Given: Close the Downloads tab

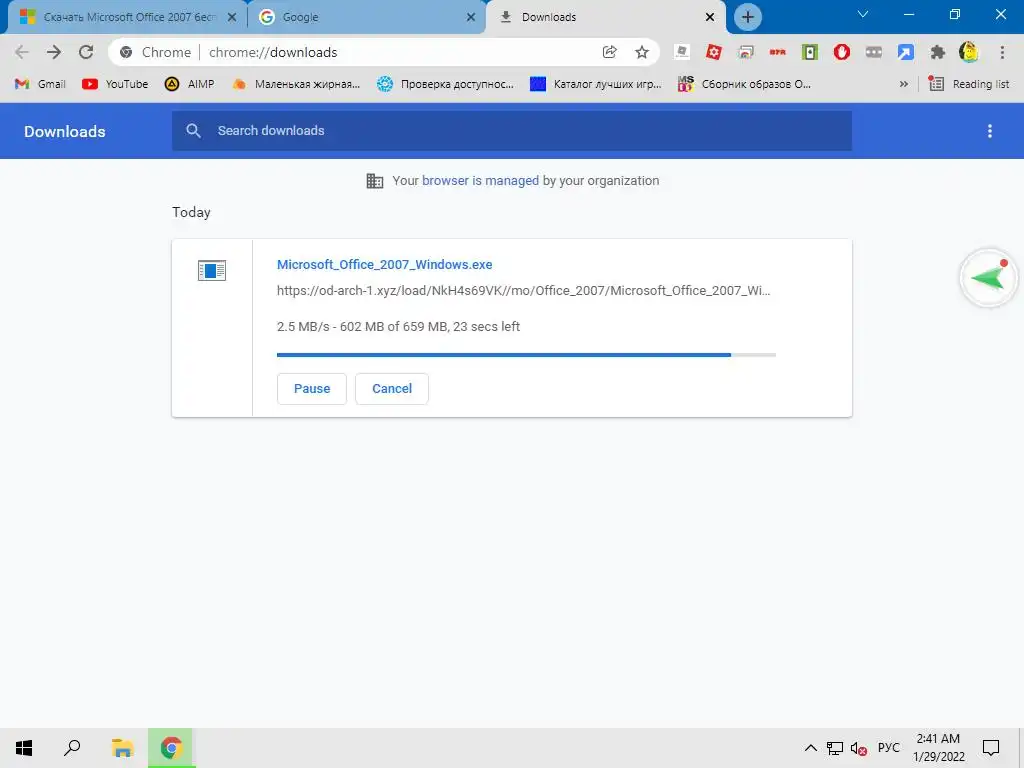Looking at the screenshot, I should point(710,17).
